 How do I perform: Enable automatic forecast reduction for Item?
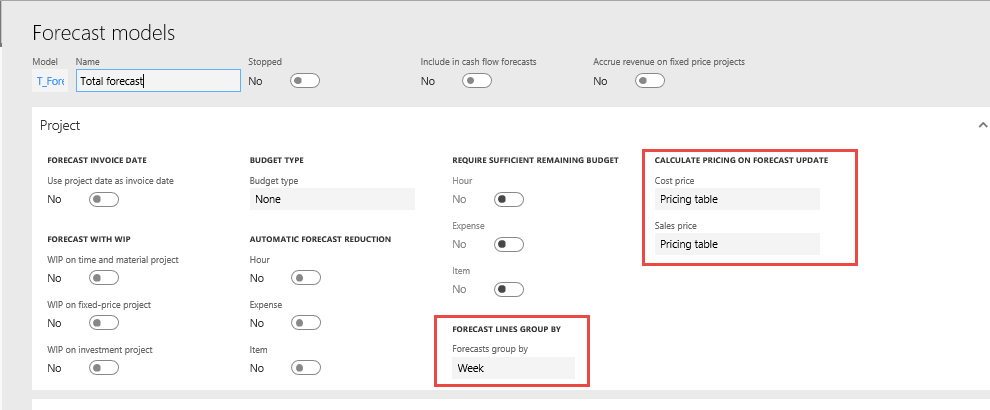click(306, 368)
